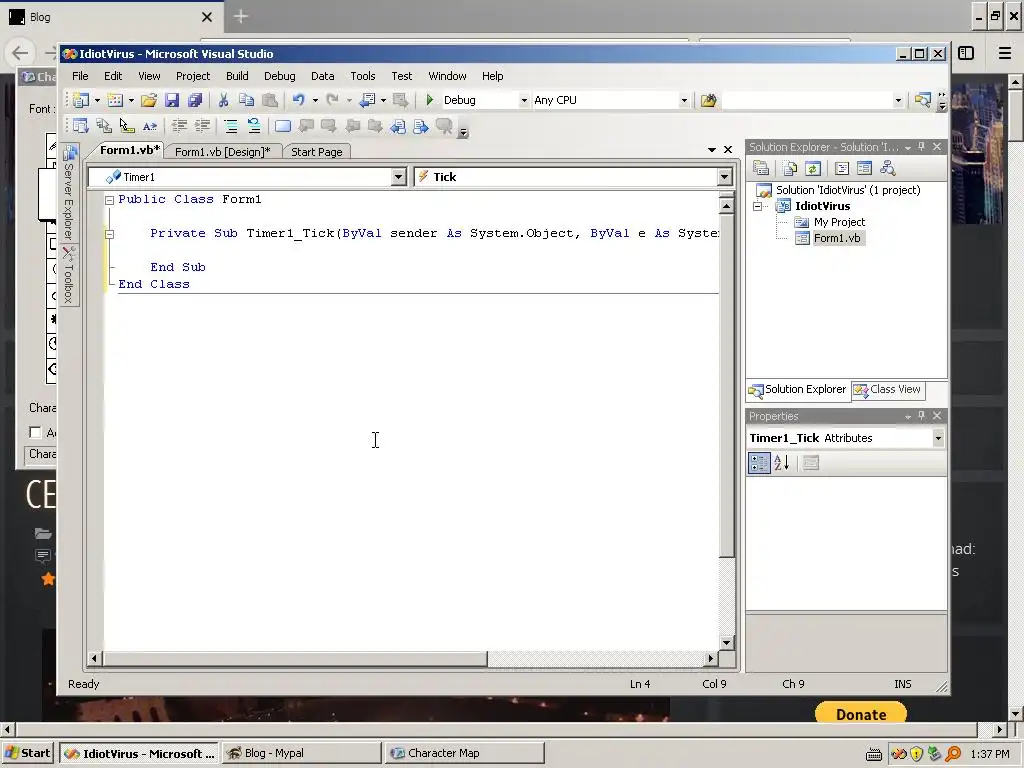1024x768 pixels.
Task: Tick the checkbox in the Character Map window
Action: (35, 432)
